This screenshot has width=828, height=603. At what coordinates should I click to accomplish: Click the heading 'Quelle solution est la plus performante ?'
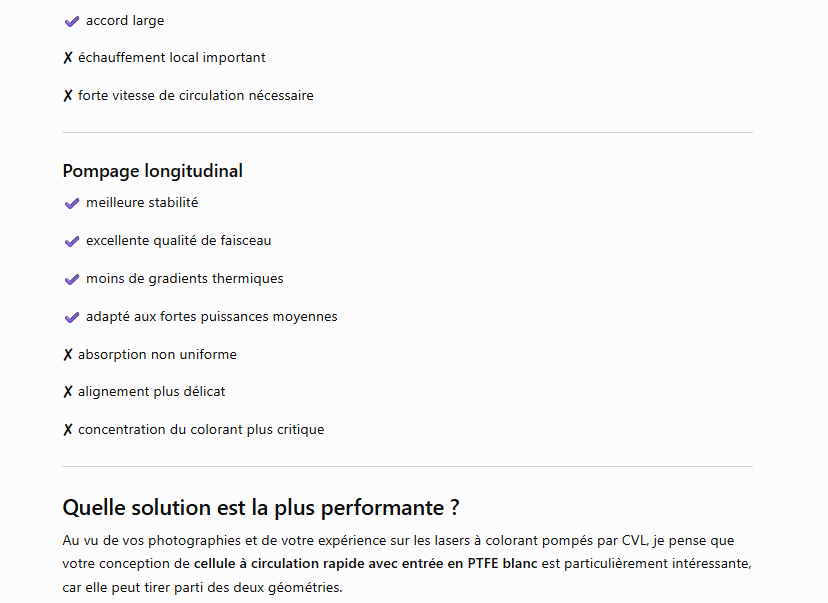(261, 507)
